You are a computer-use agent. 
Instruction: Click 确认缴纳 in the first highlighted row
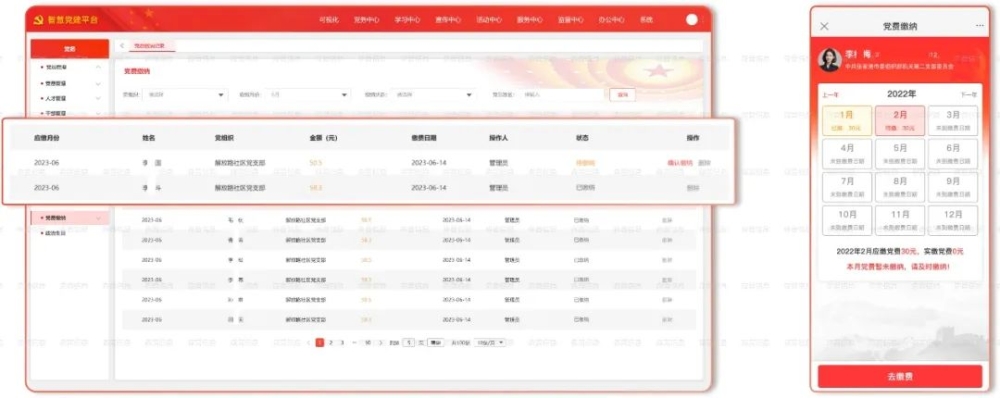click(x=680, y=163)
